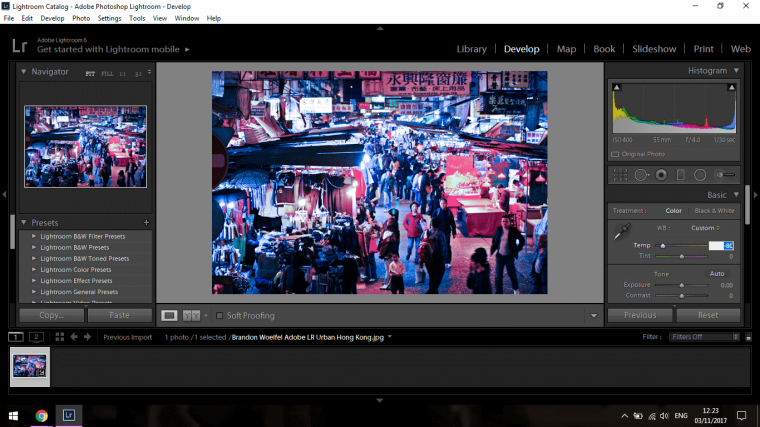
Task: Open Windows Start menu
Action: pos(14,416)
